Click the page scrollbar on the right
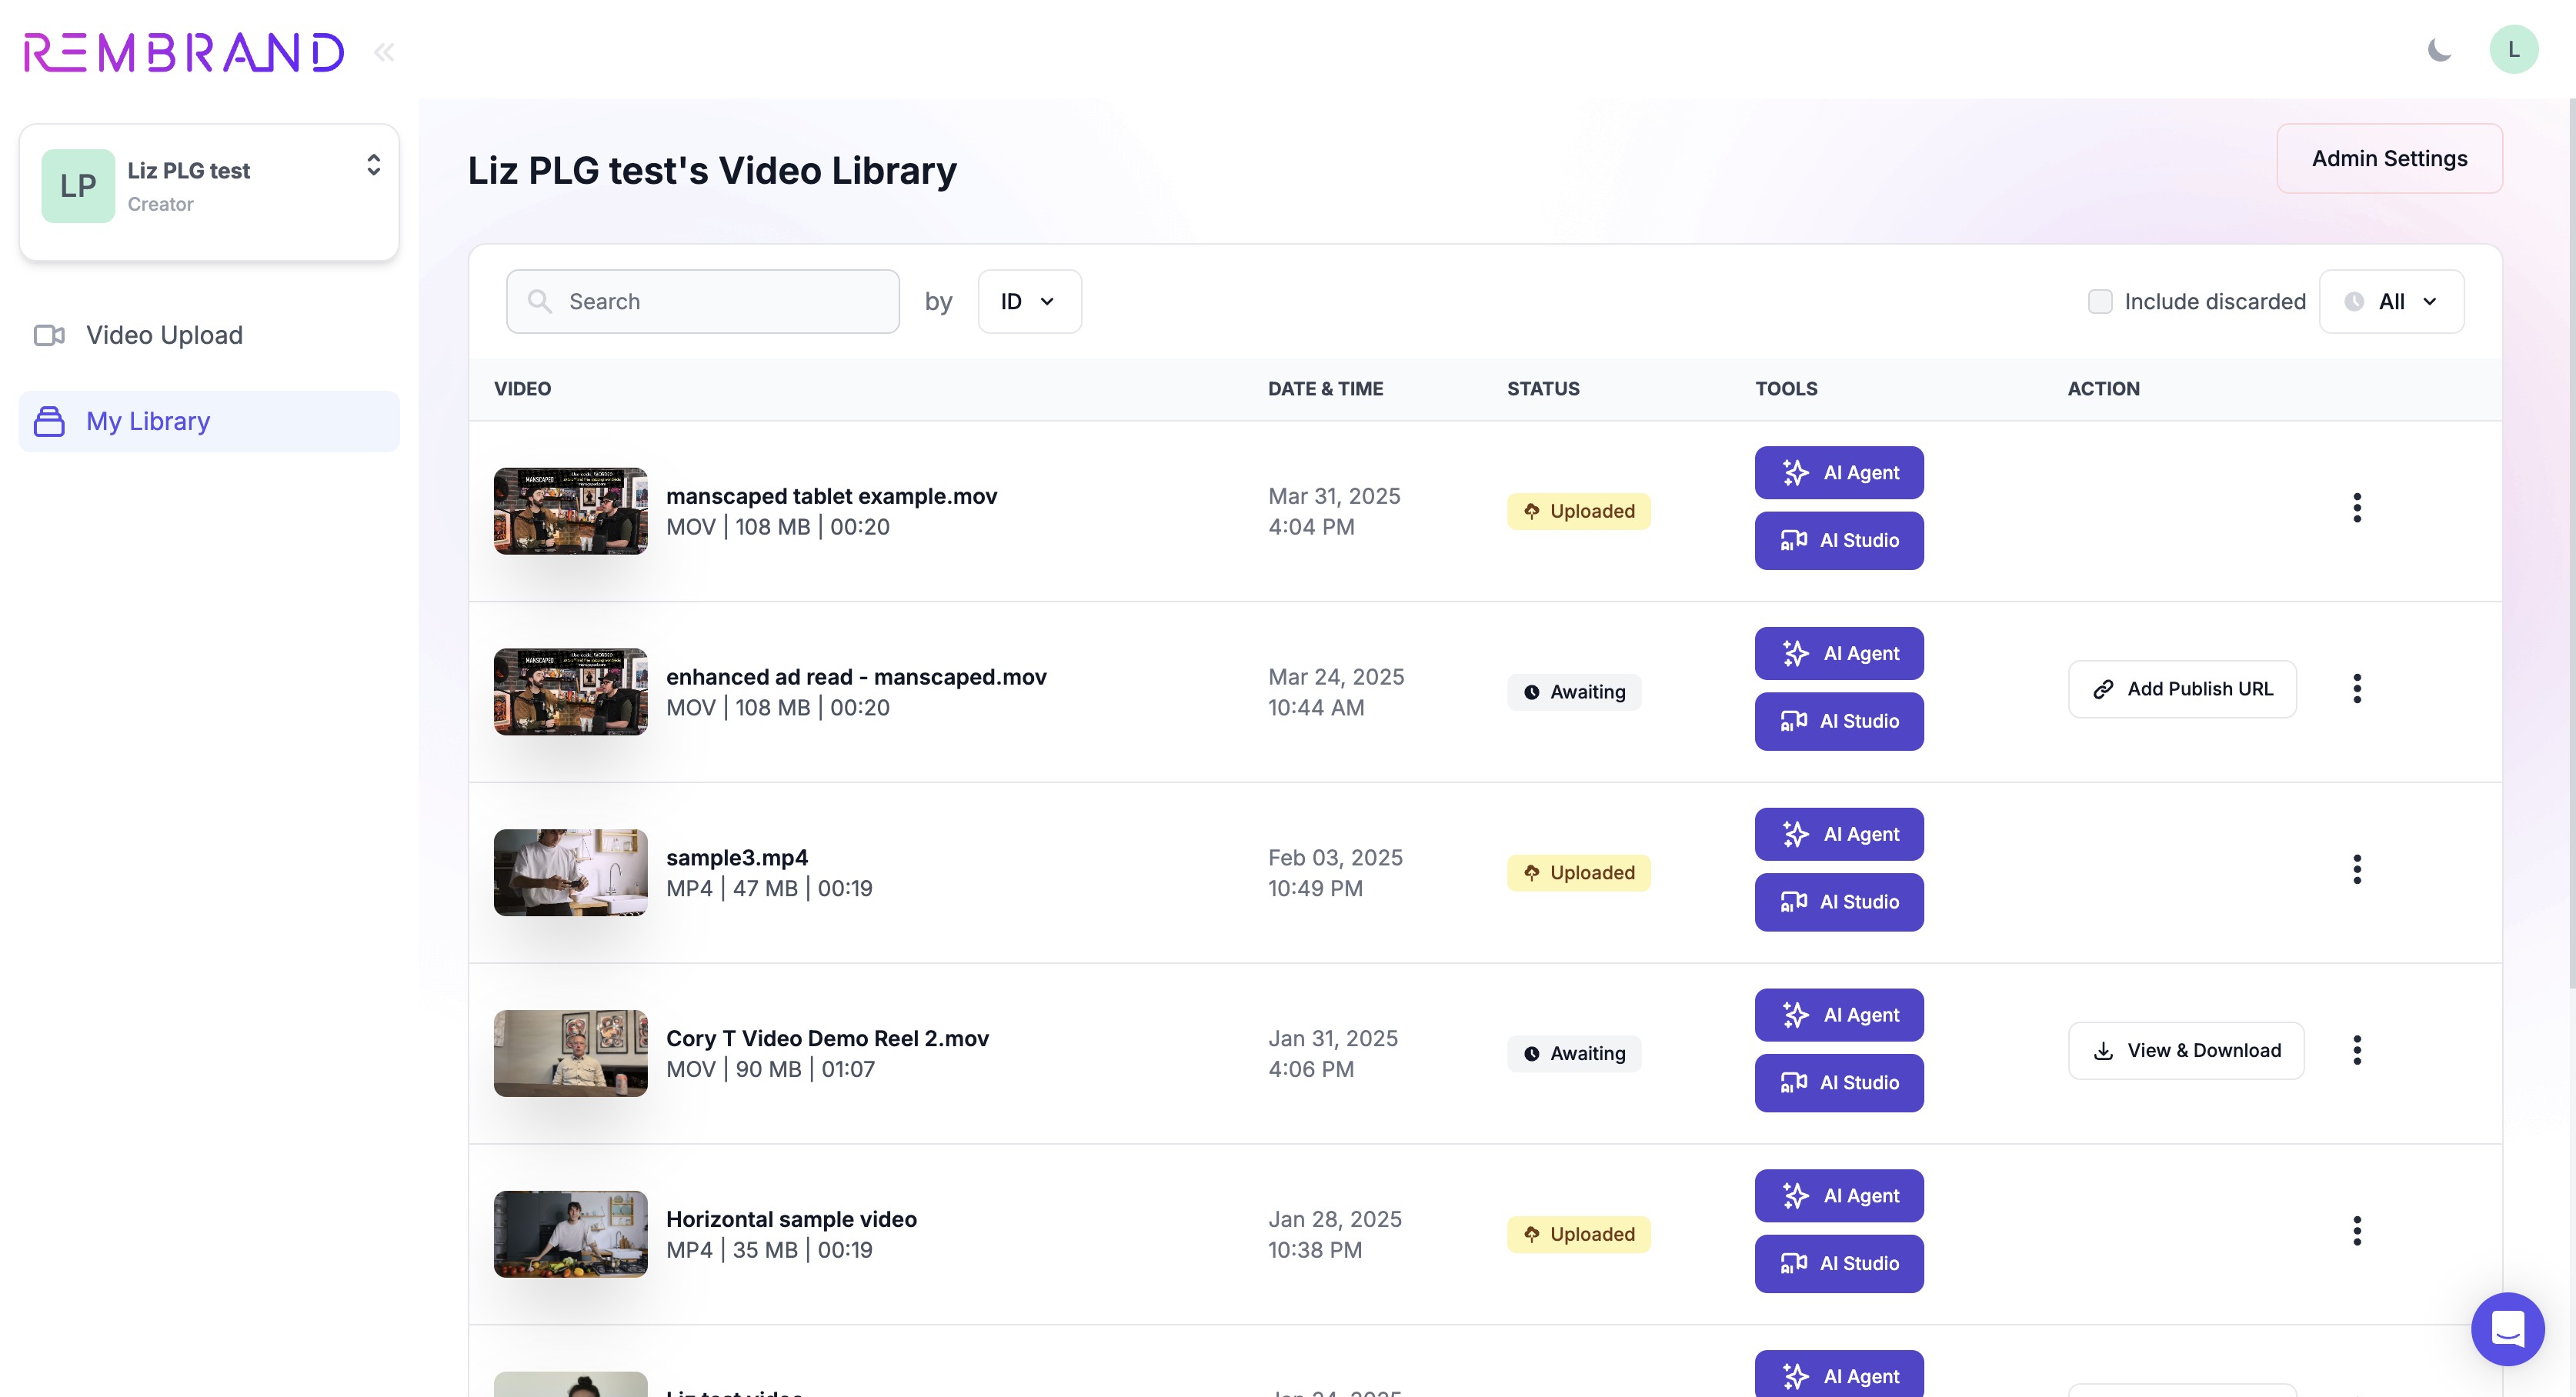The height and width of the screenshot is (1397, 2576). click(x=2571, y=545)
